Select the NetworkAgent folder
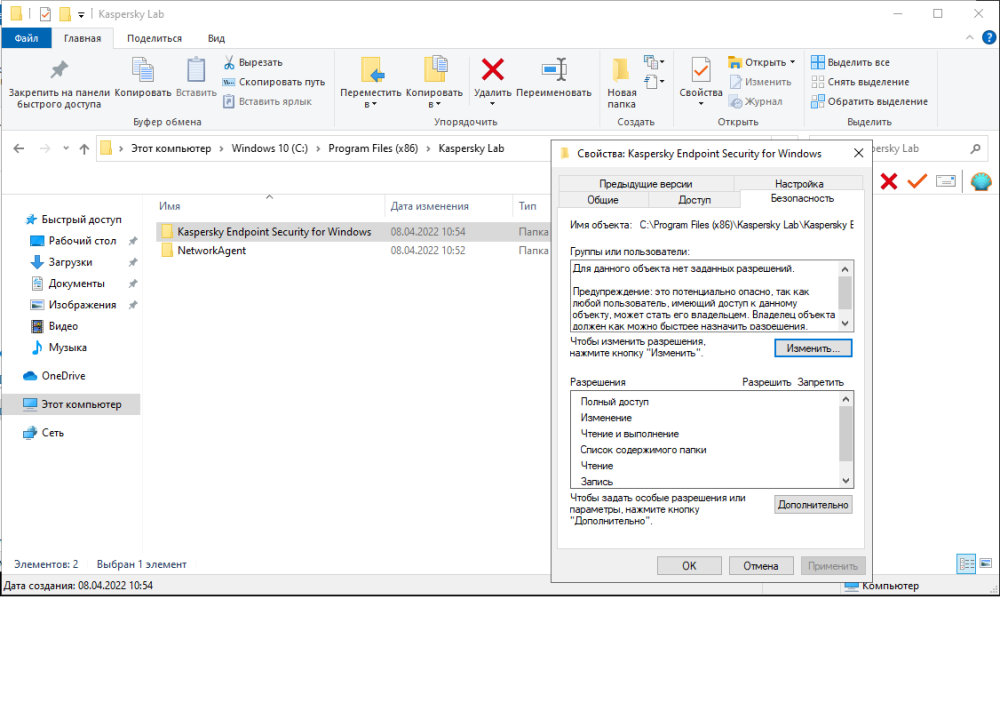The image size is (1000, 711). 211,251
